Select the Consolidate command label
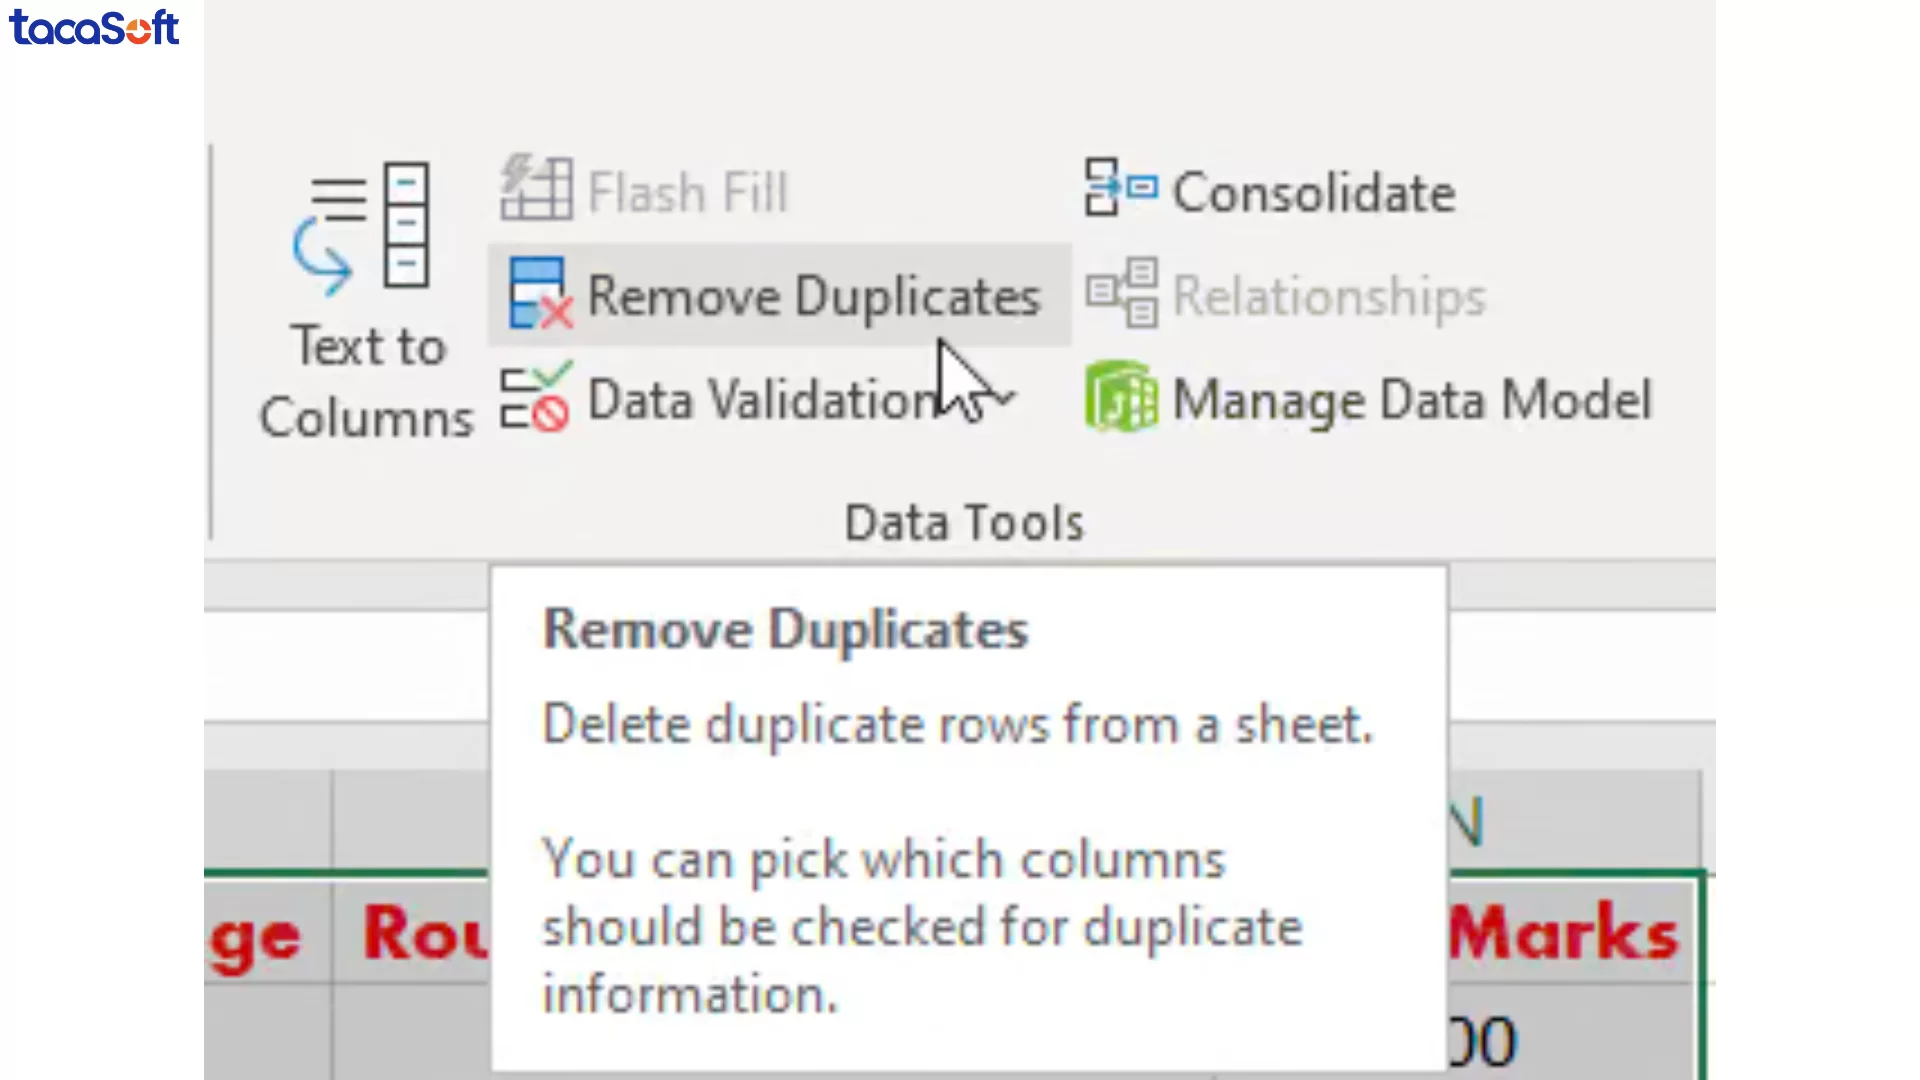Viewport: 1920px width, 1080px height. pos(1313,192)
